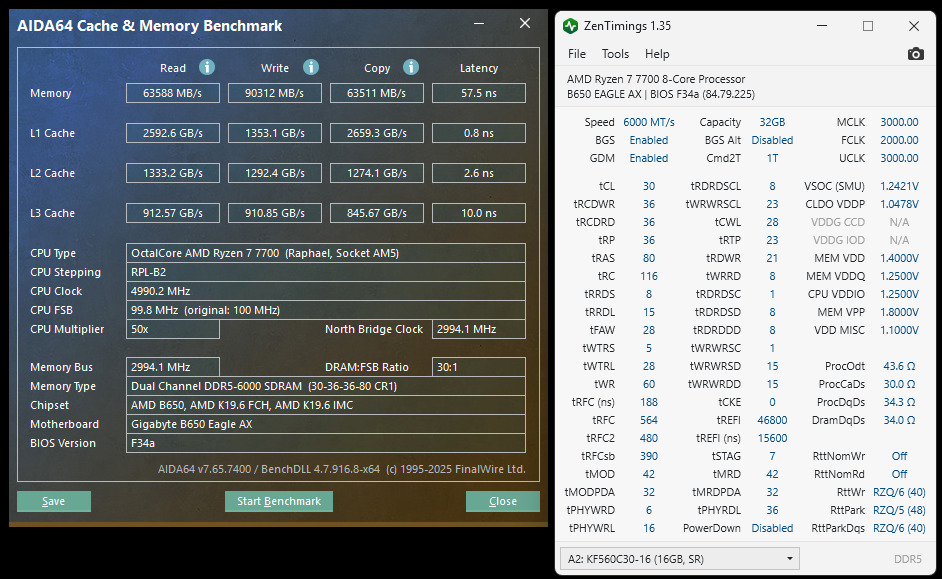Minimize the ZenTimings window
Screen dimensions: 942x579
click(822, 26)
